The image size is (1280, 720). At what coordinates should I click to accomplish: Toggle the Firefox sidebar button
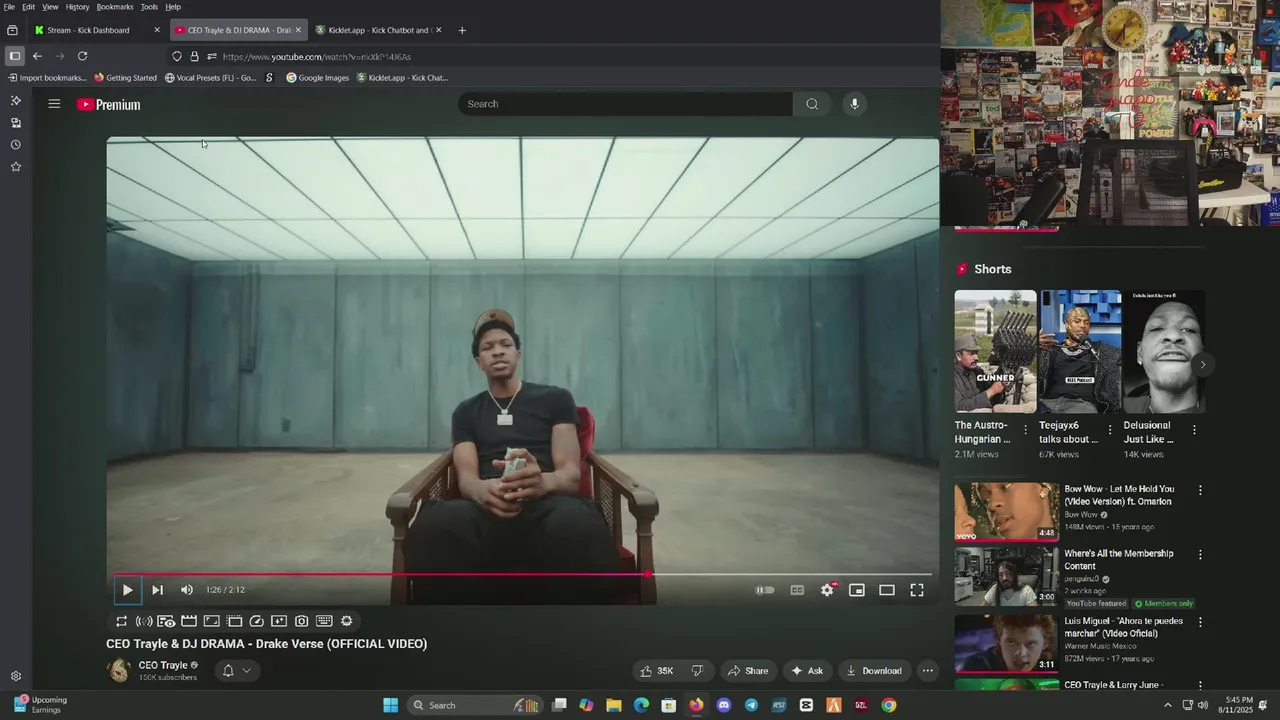click(14, 56)
